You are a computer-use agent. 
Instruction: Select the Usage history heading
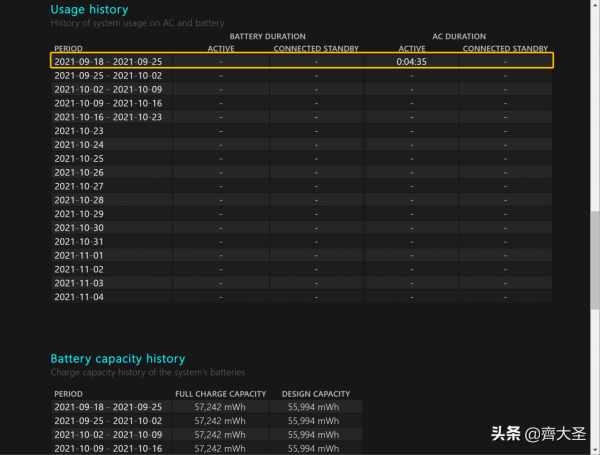point(89,9)
